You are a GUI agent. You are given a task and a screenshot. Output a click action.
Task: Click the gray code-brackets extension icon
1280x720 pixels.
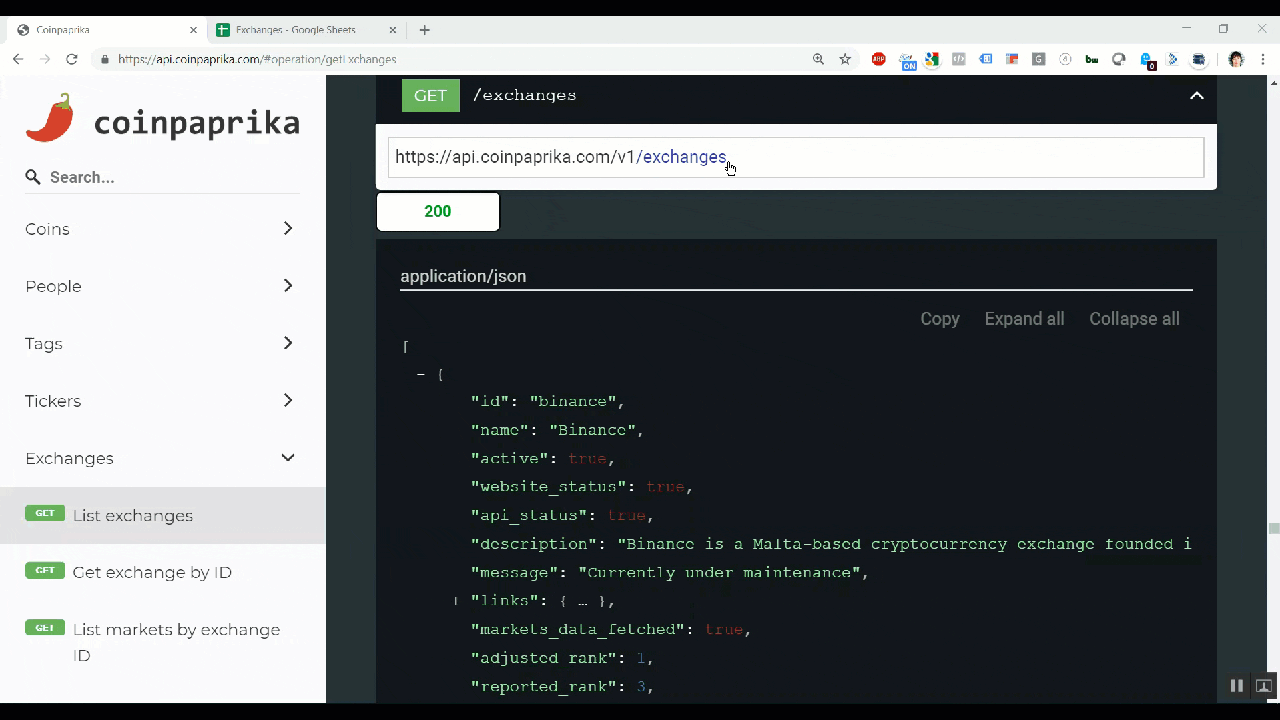[959, 59]
